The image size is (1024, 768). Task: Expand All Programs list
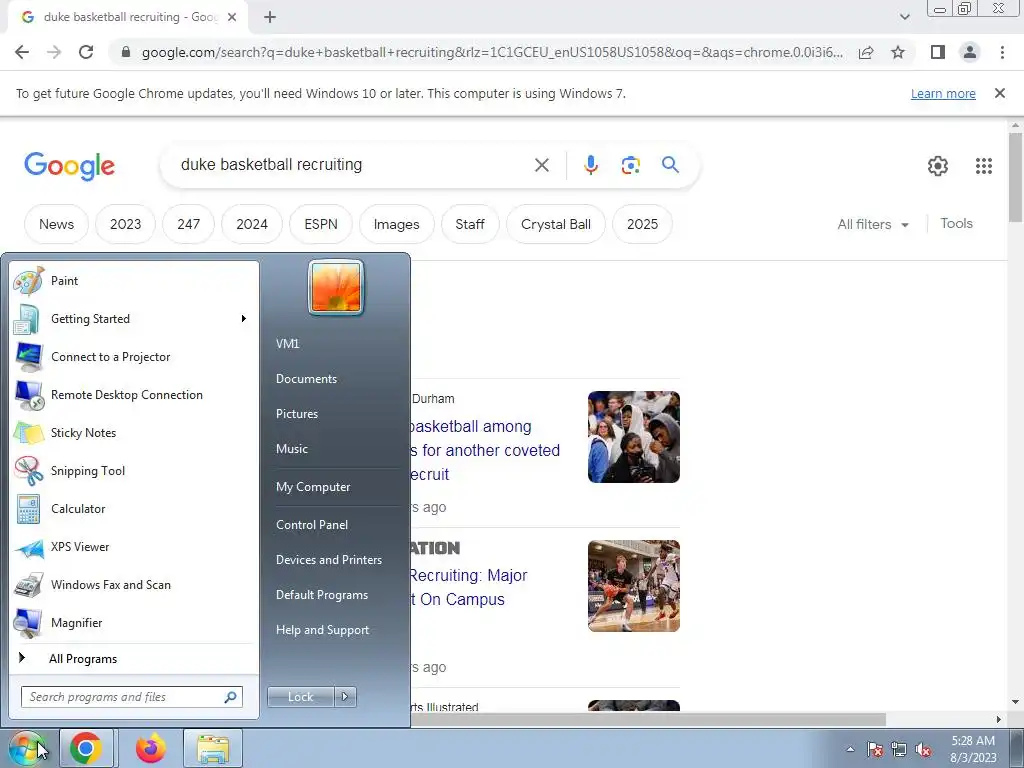coord(83,659)
